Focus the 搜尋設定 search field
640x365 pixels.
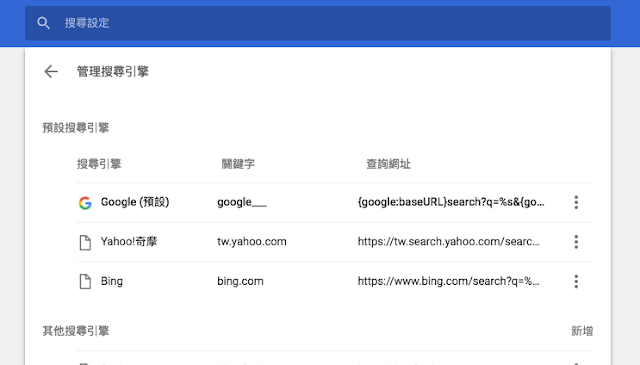(x=318, y=23)
